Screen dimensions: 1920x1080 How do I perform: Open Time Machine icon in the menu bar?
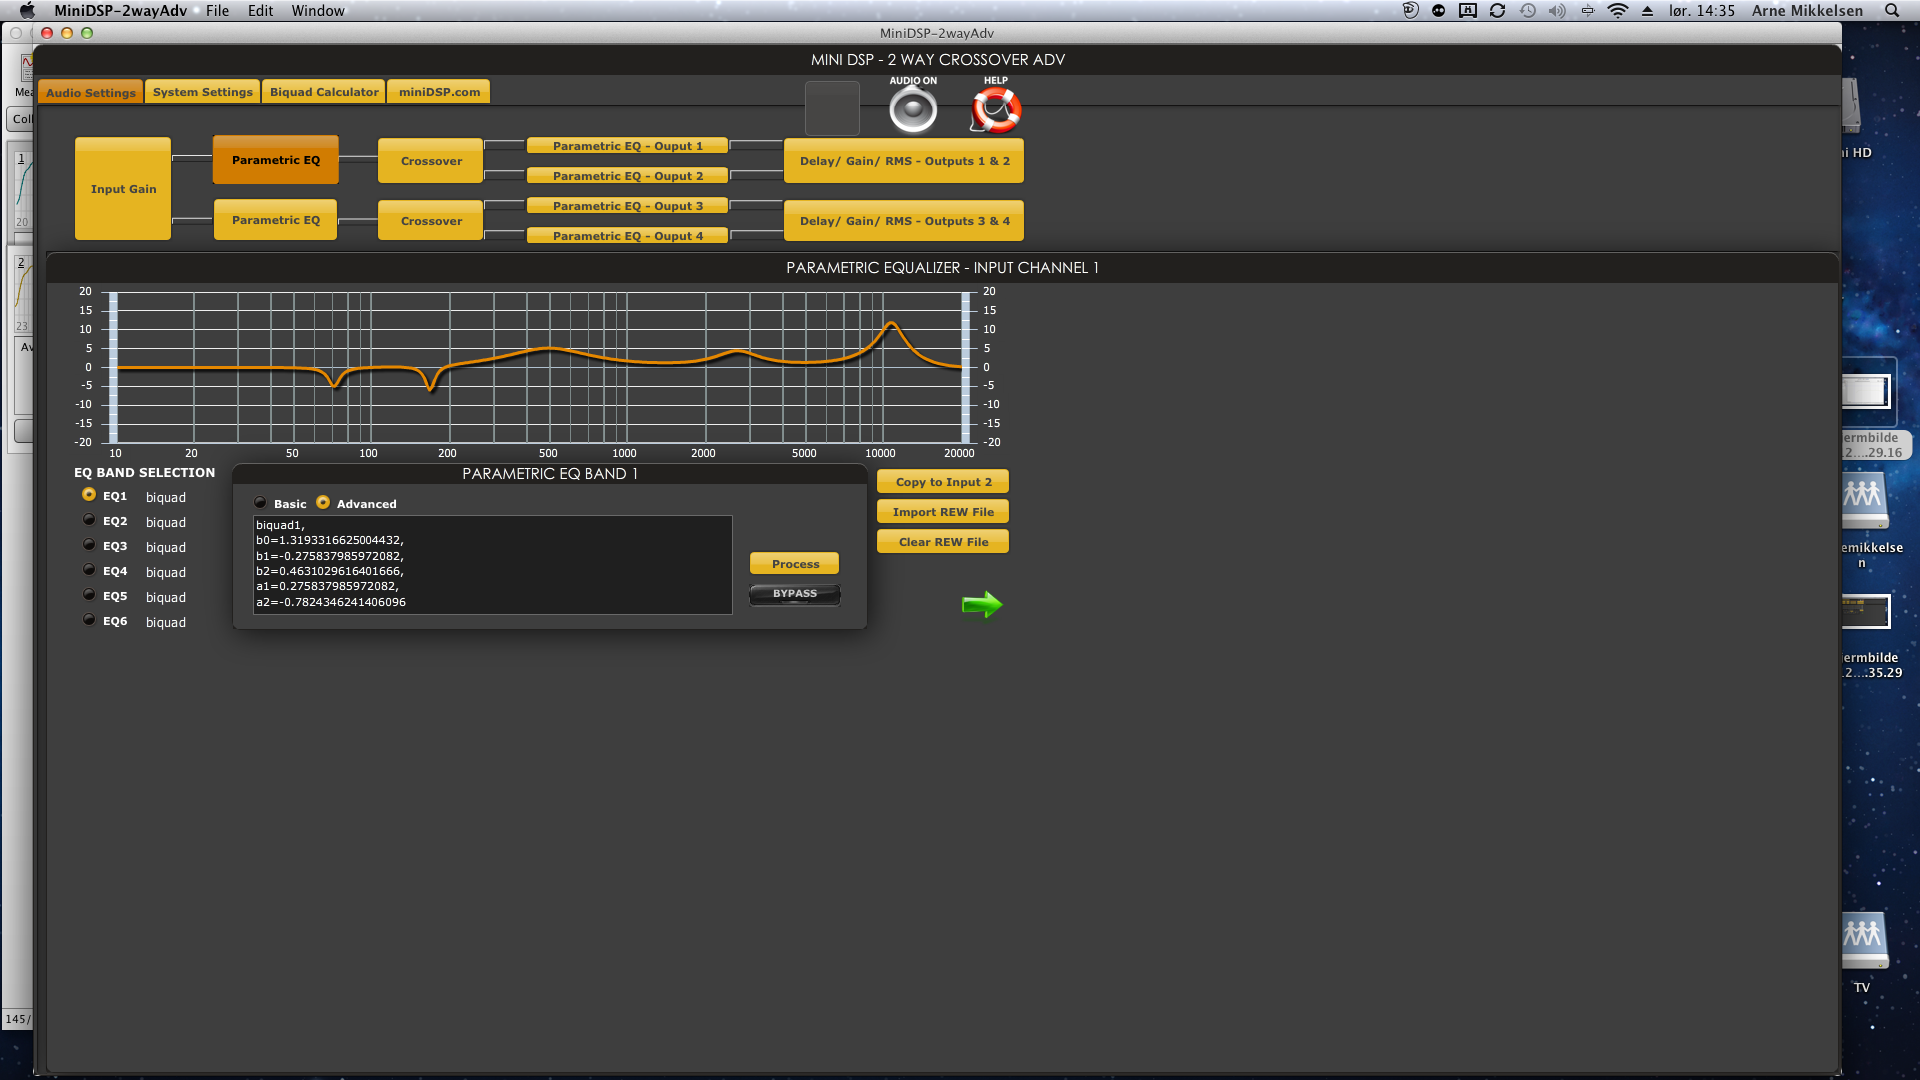1528,11
